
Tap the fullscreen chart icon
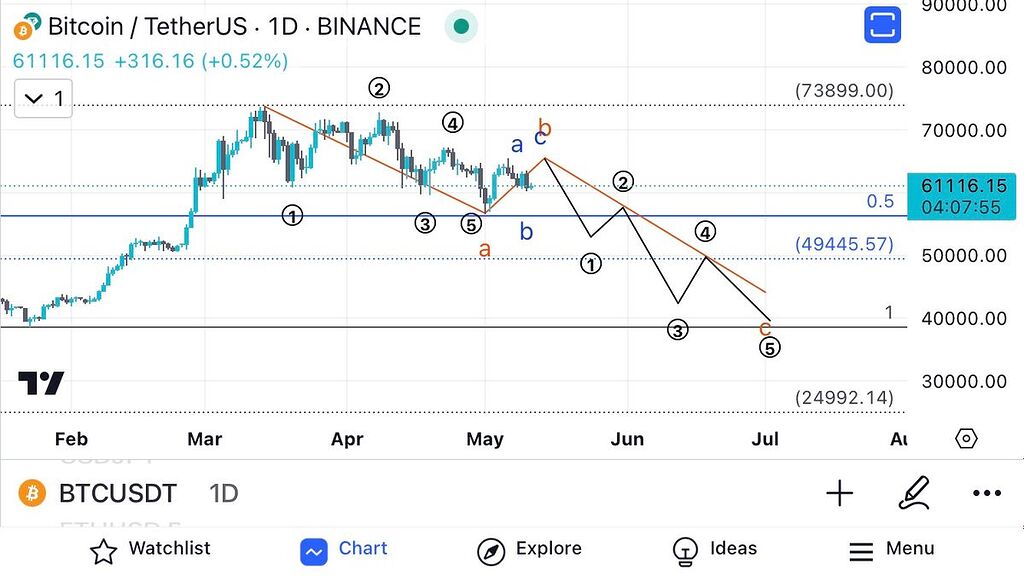(883, 25)
